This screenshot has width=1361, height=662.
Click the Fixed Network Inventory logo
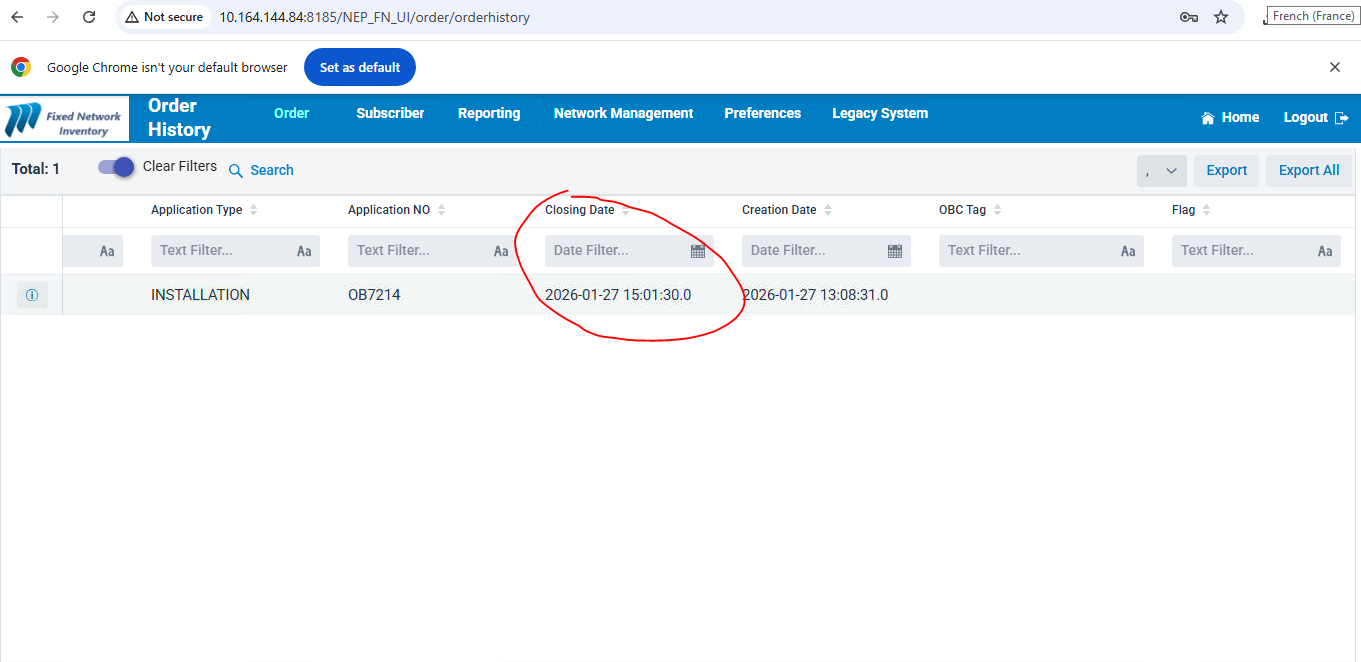pos(65,119)
